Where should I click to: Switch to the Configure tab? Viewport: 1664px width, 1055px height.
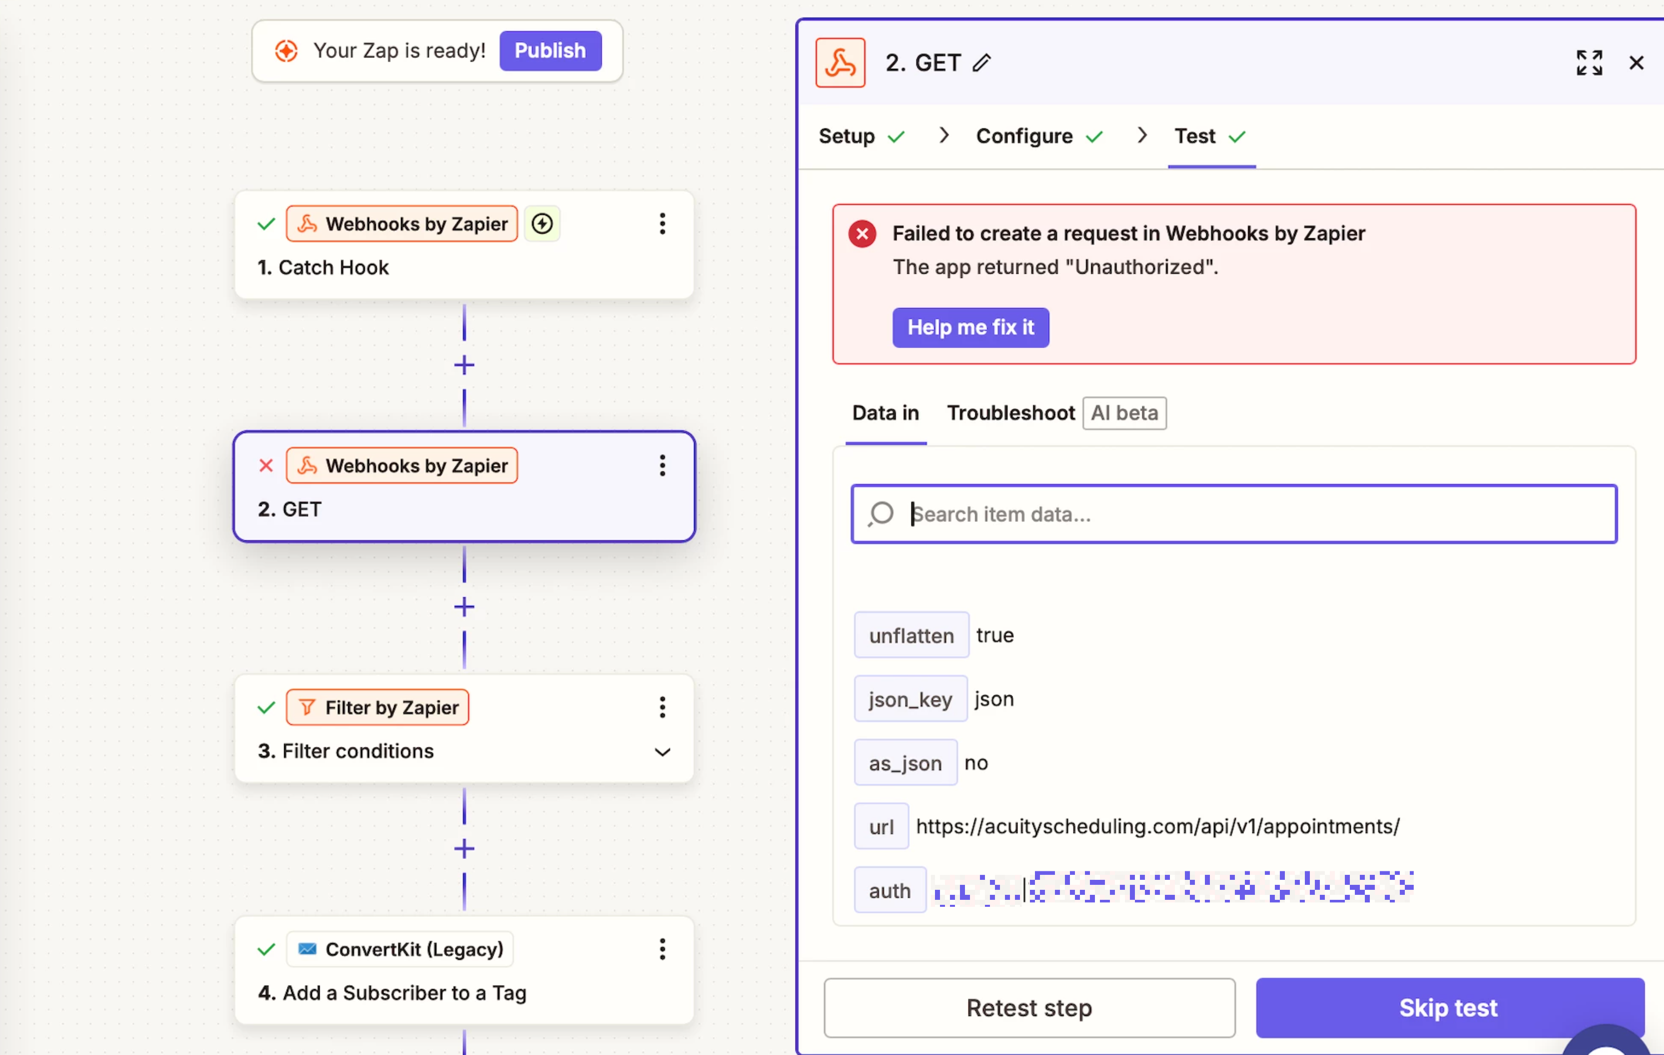pos(1039,136)
